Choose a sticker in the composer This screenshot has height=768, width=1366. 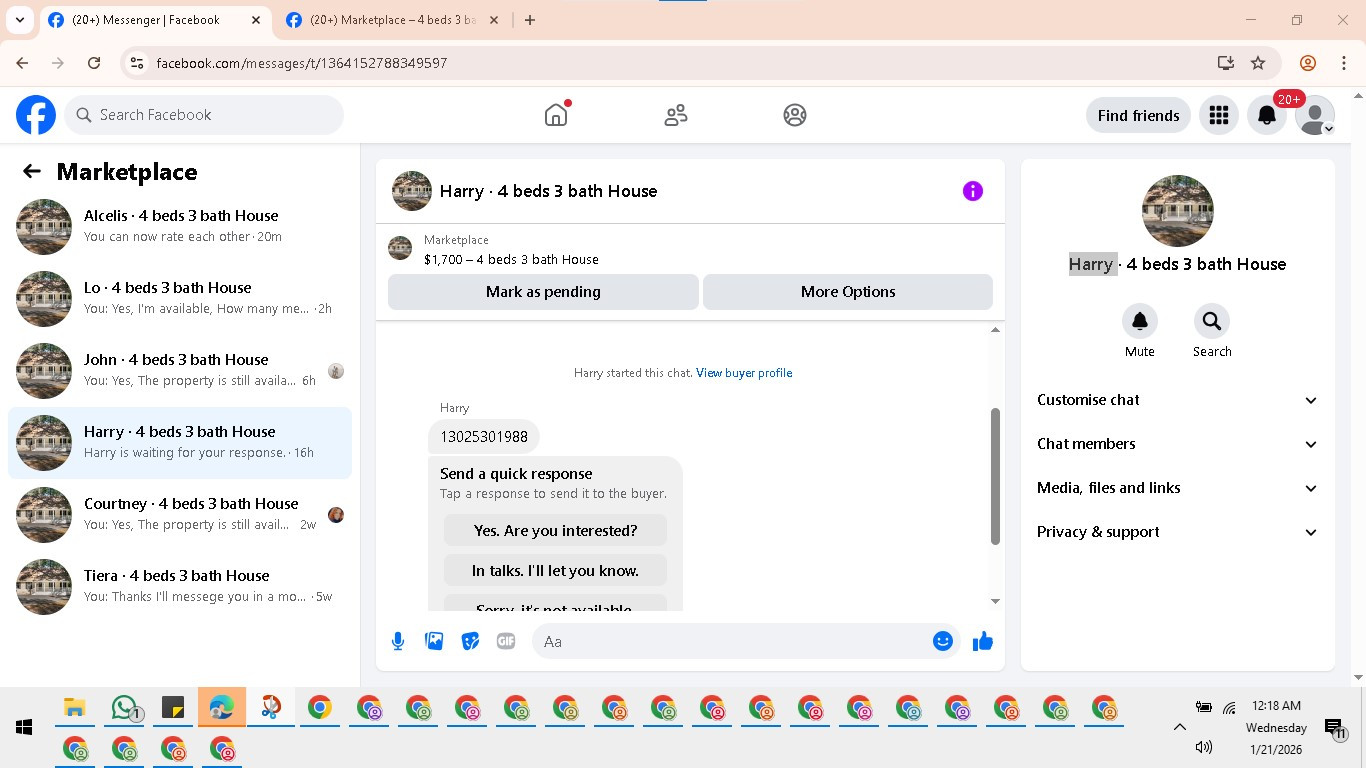[x=470, y=641]
